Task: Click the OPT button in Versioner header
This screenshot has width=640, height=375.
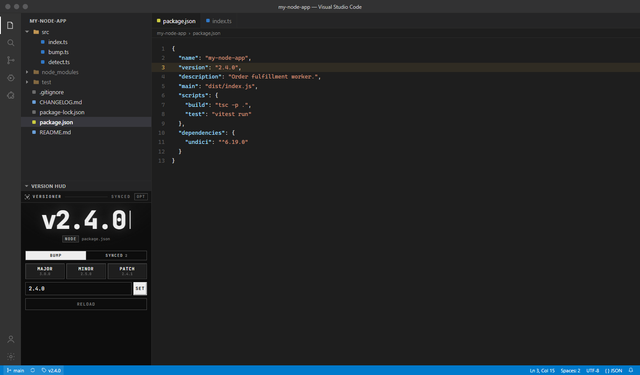Action: pos(141,197)
